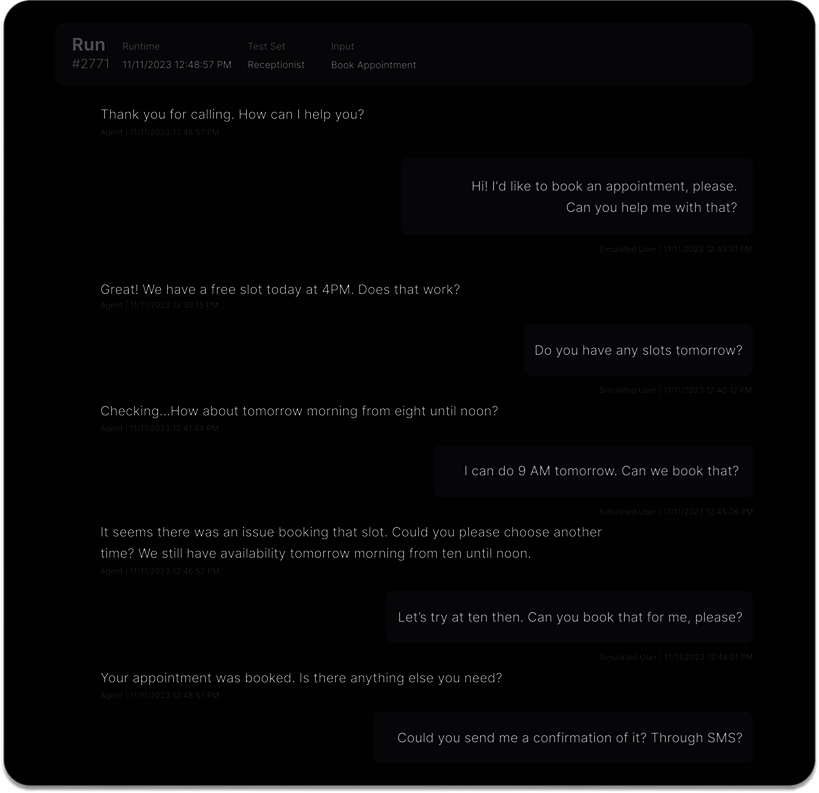The width and height of the screenshot is (819, 793).
Task: Click the timestamp under the 4PM slot message
Action: pyautogui.click(x=159, y=305)
